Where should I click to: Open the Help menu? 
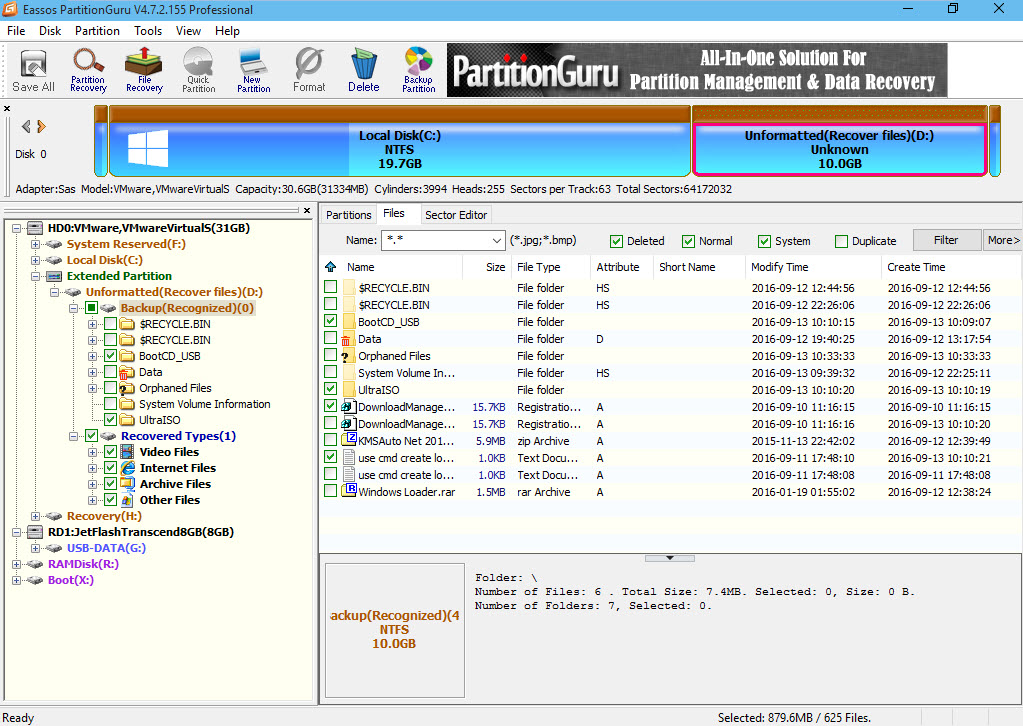click(x=227, y=31)
